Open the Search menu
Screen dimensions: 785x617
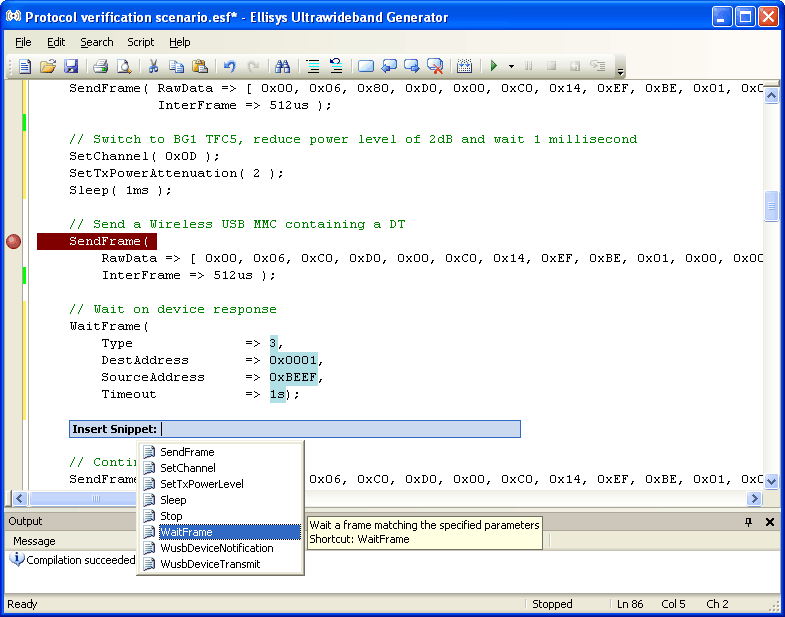[x=97, y=42]
